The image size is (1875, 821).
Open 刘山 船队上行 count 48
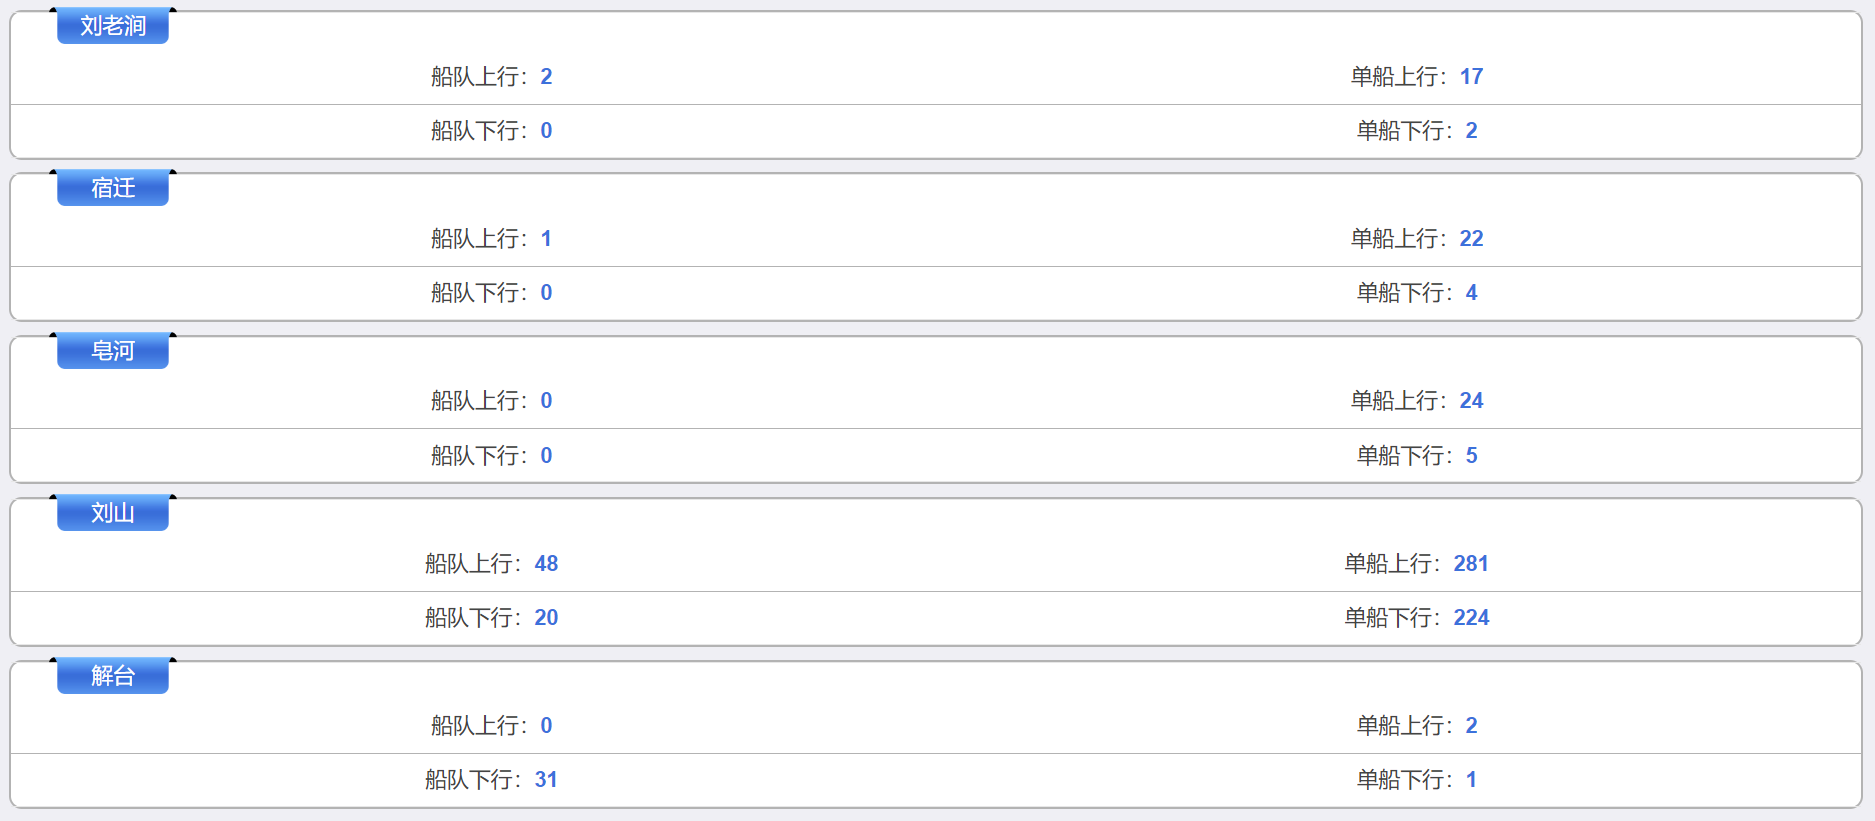[546, 564]
